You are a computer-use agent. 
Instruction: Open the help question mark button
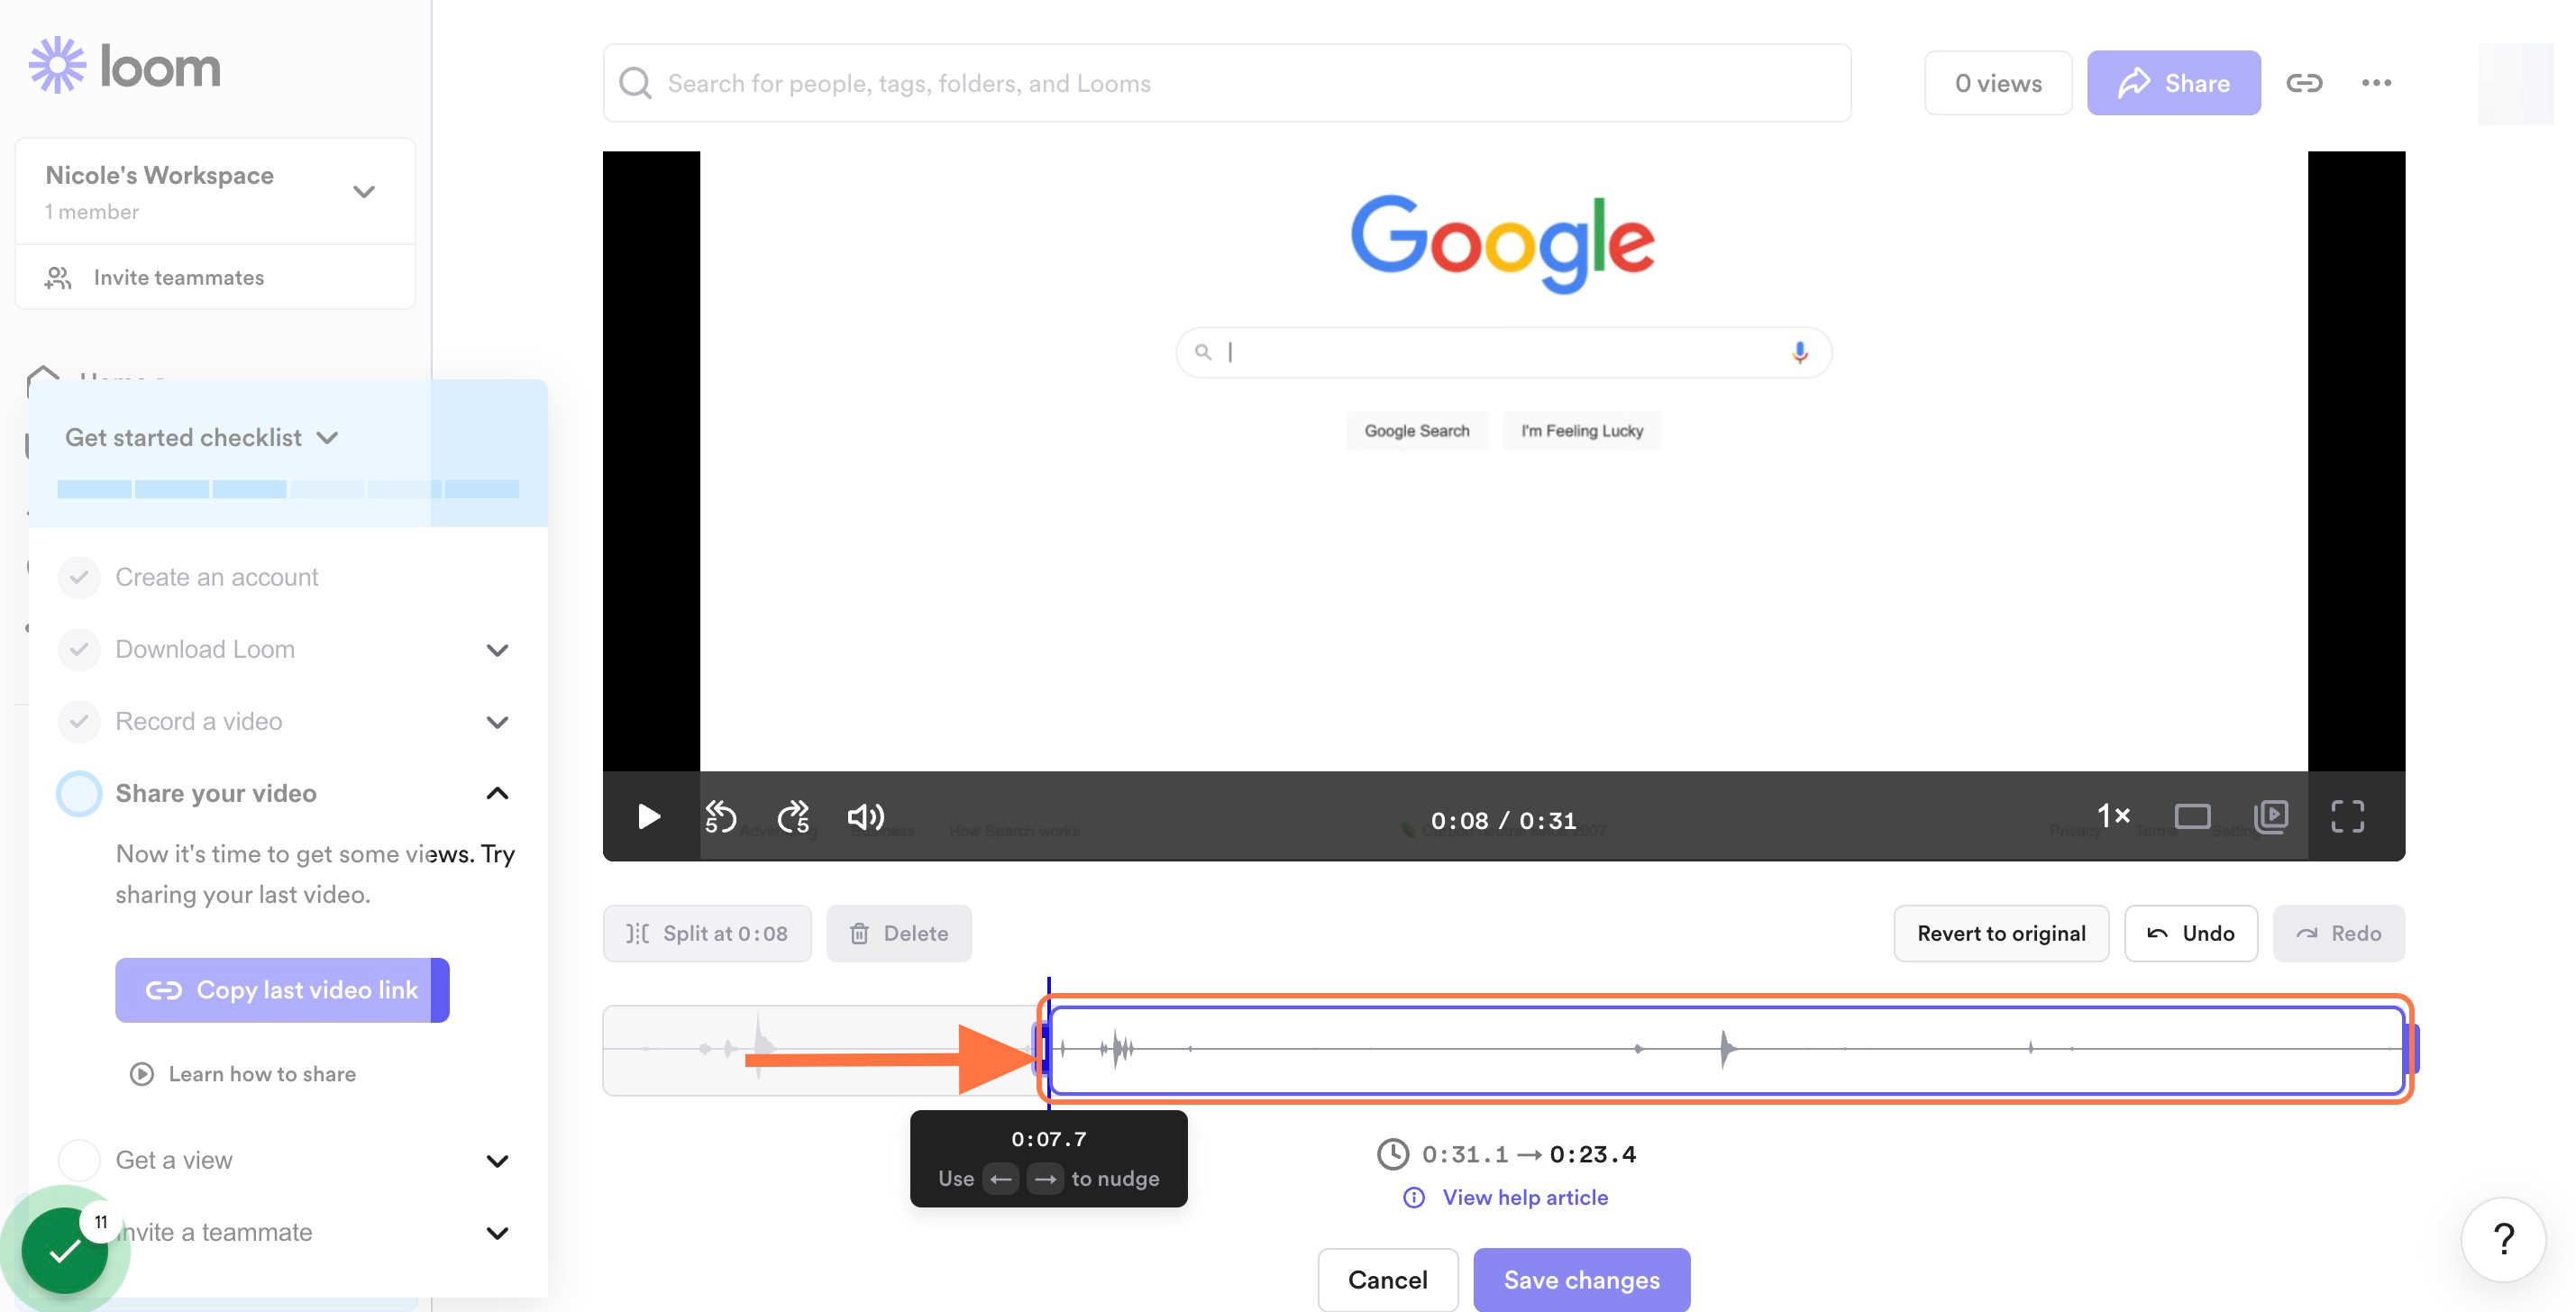tap(2503, 1239)
